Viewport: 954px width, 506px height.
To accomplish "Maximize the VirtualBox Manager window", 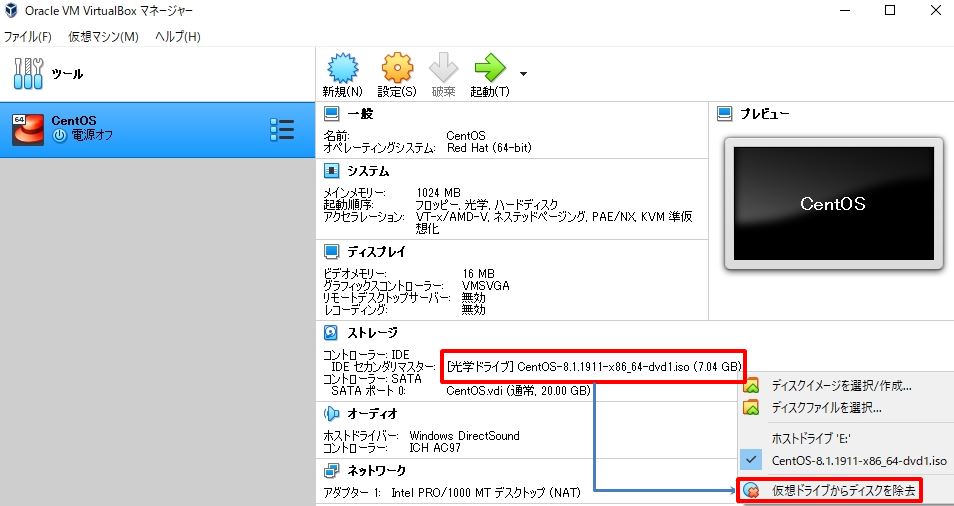I will coord(890,10).
